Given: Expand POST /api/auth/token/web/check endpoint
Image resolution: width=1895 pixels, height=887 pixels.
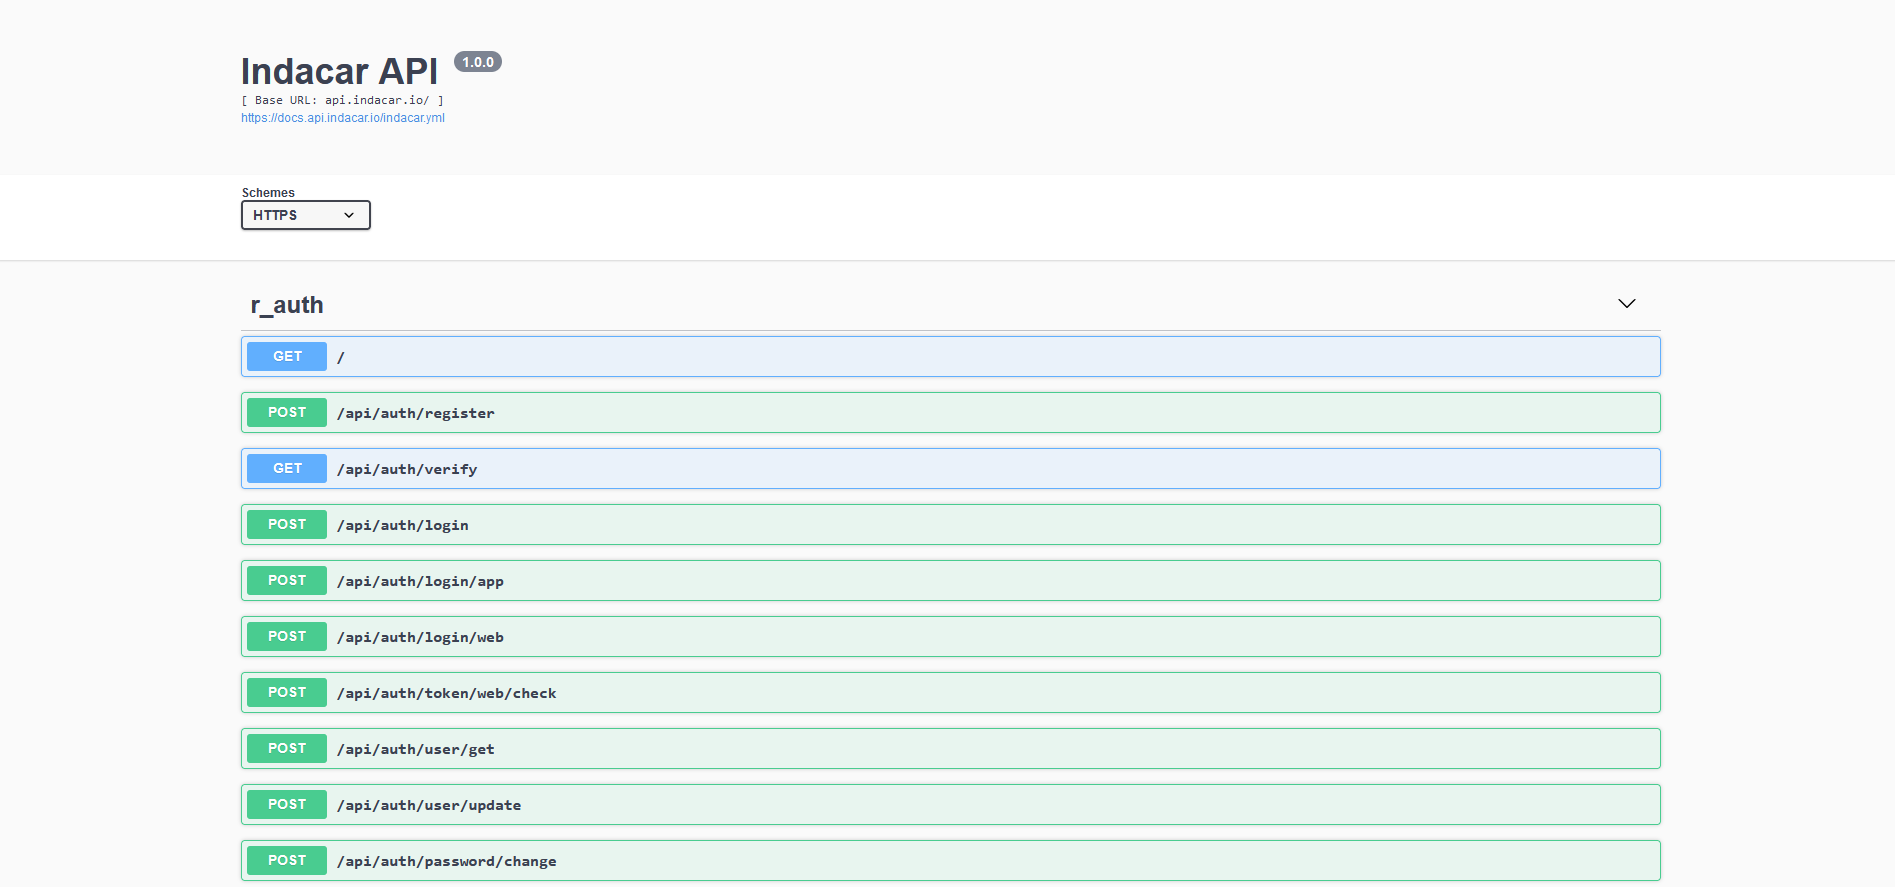Looking at the screenshot, I should pos(951,693).
